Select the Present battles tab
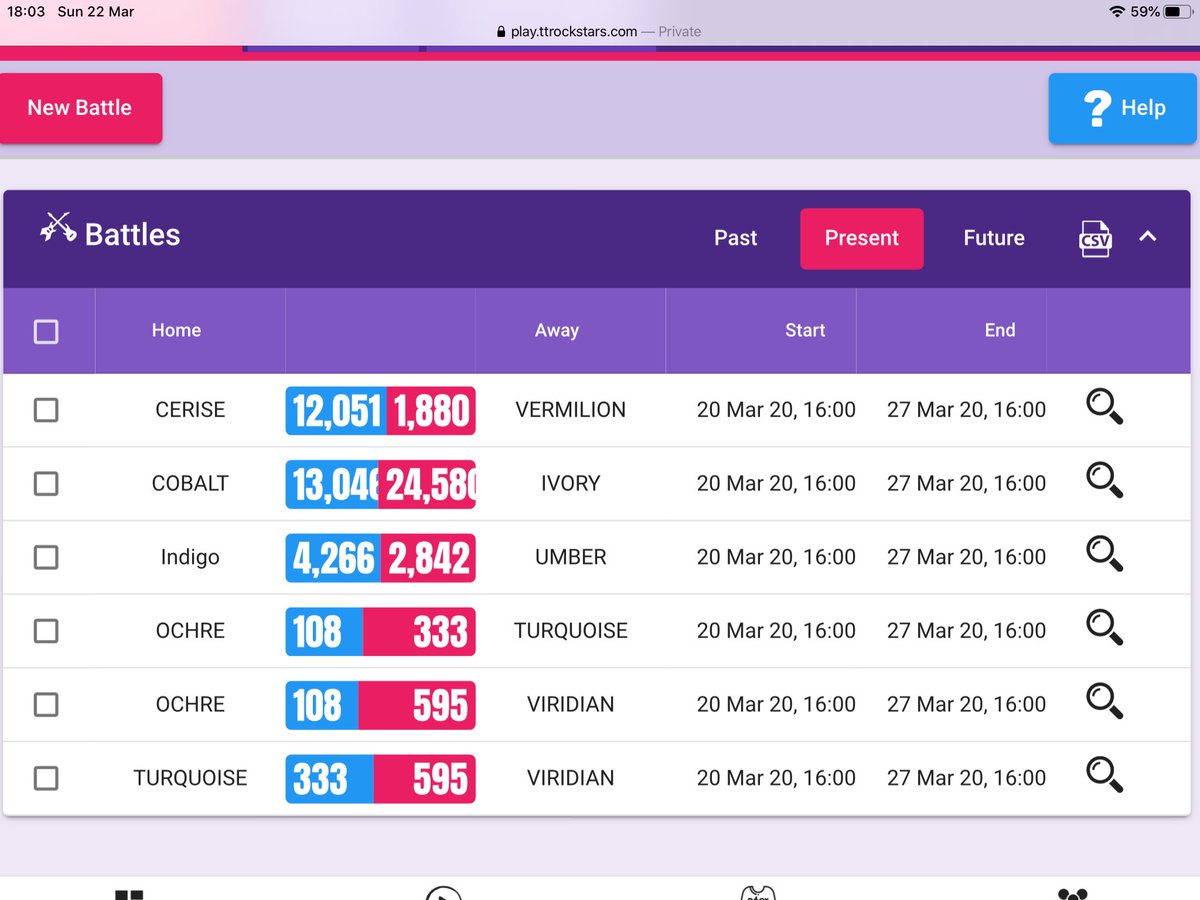1200x900 pixels. [862, 238]
